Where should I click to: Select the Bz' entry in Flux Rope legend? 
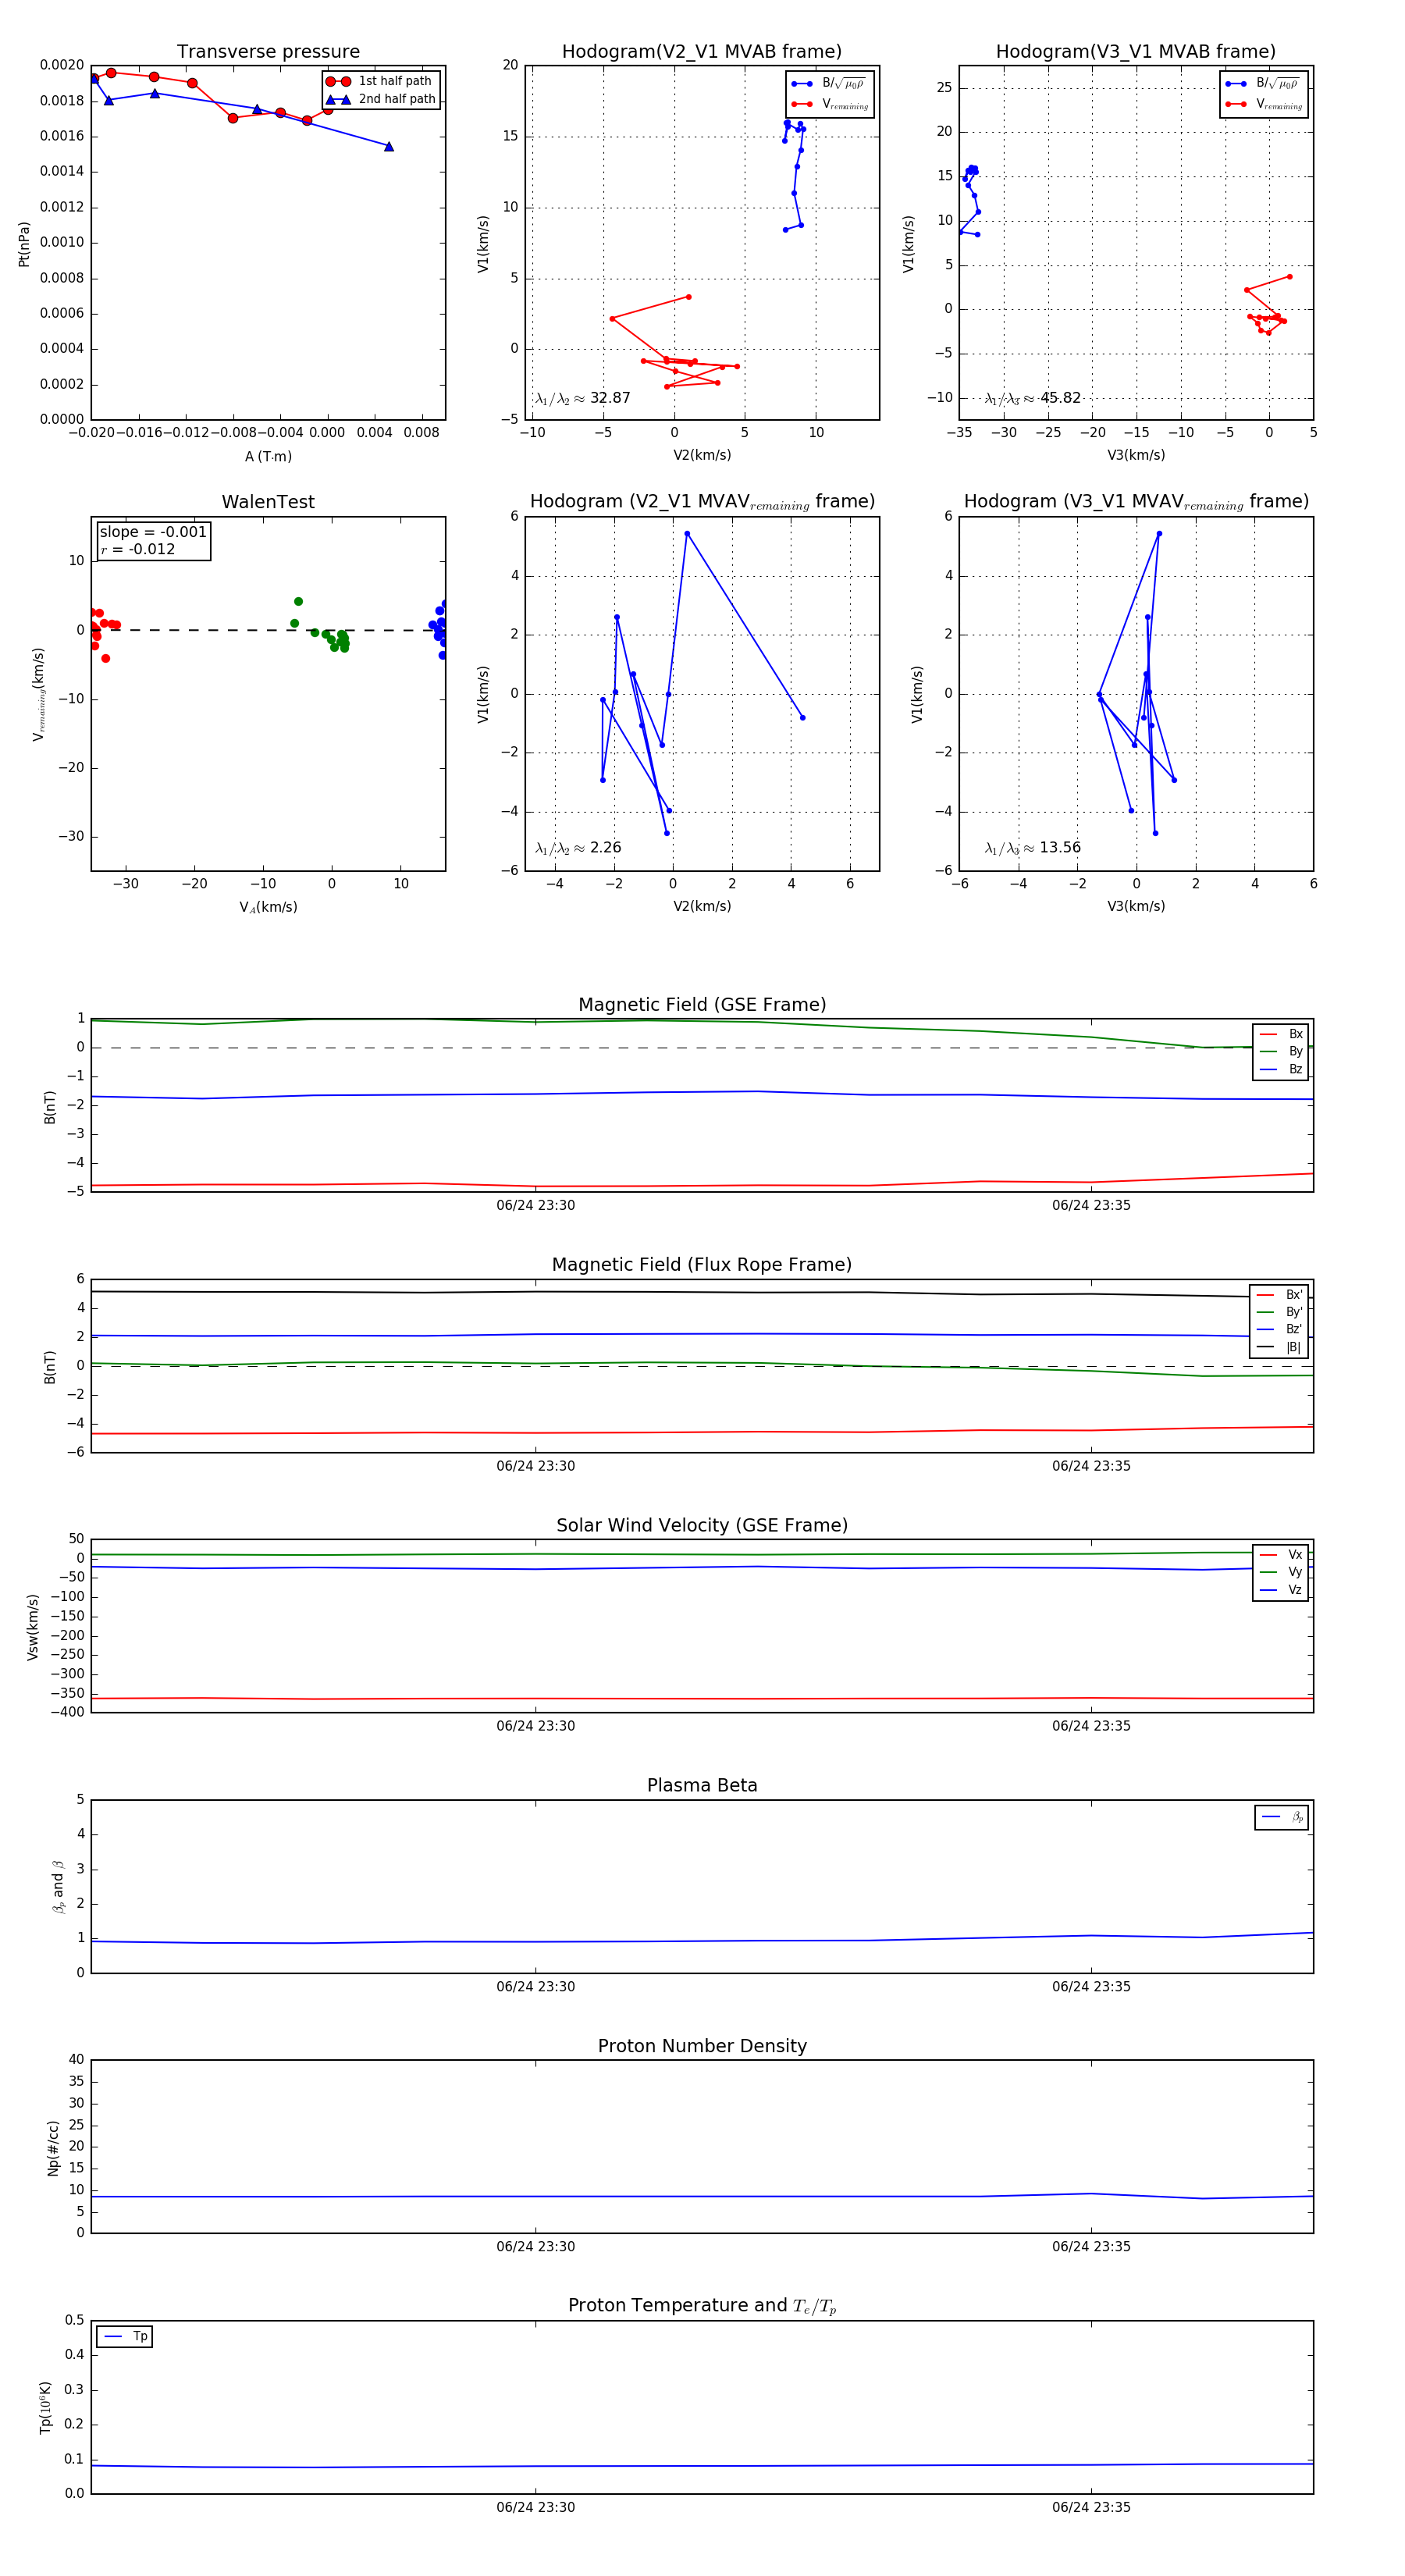tap(1279, 1329)
